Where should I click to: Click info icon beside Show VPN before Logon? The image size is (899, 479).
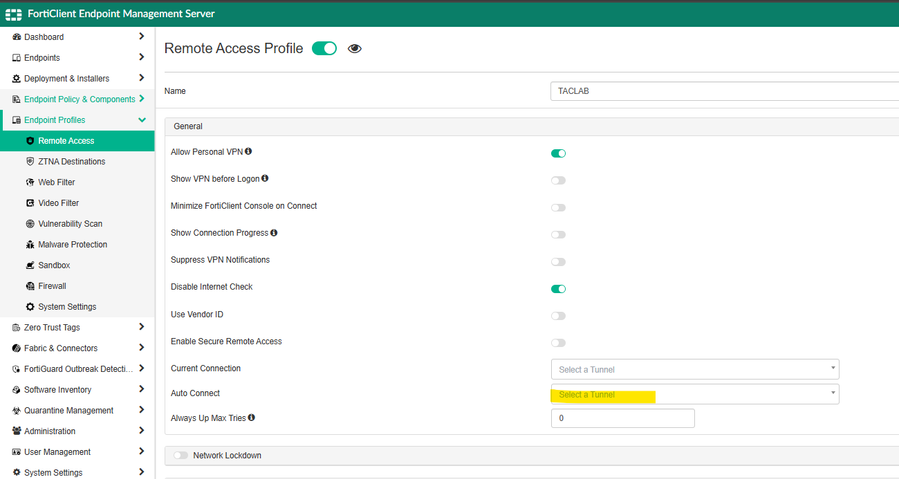point(265,178)
